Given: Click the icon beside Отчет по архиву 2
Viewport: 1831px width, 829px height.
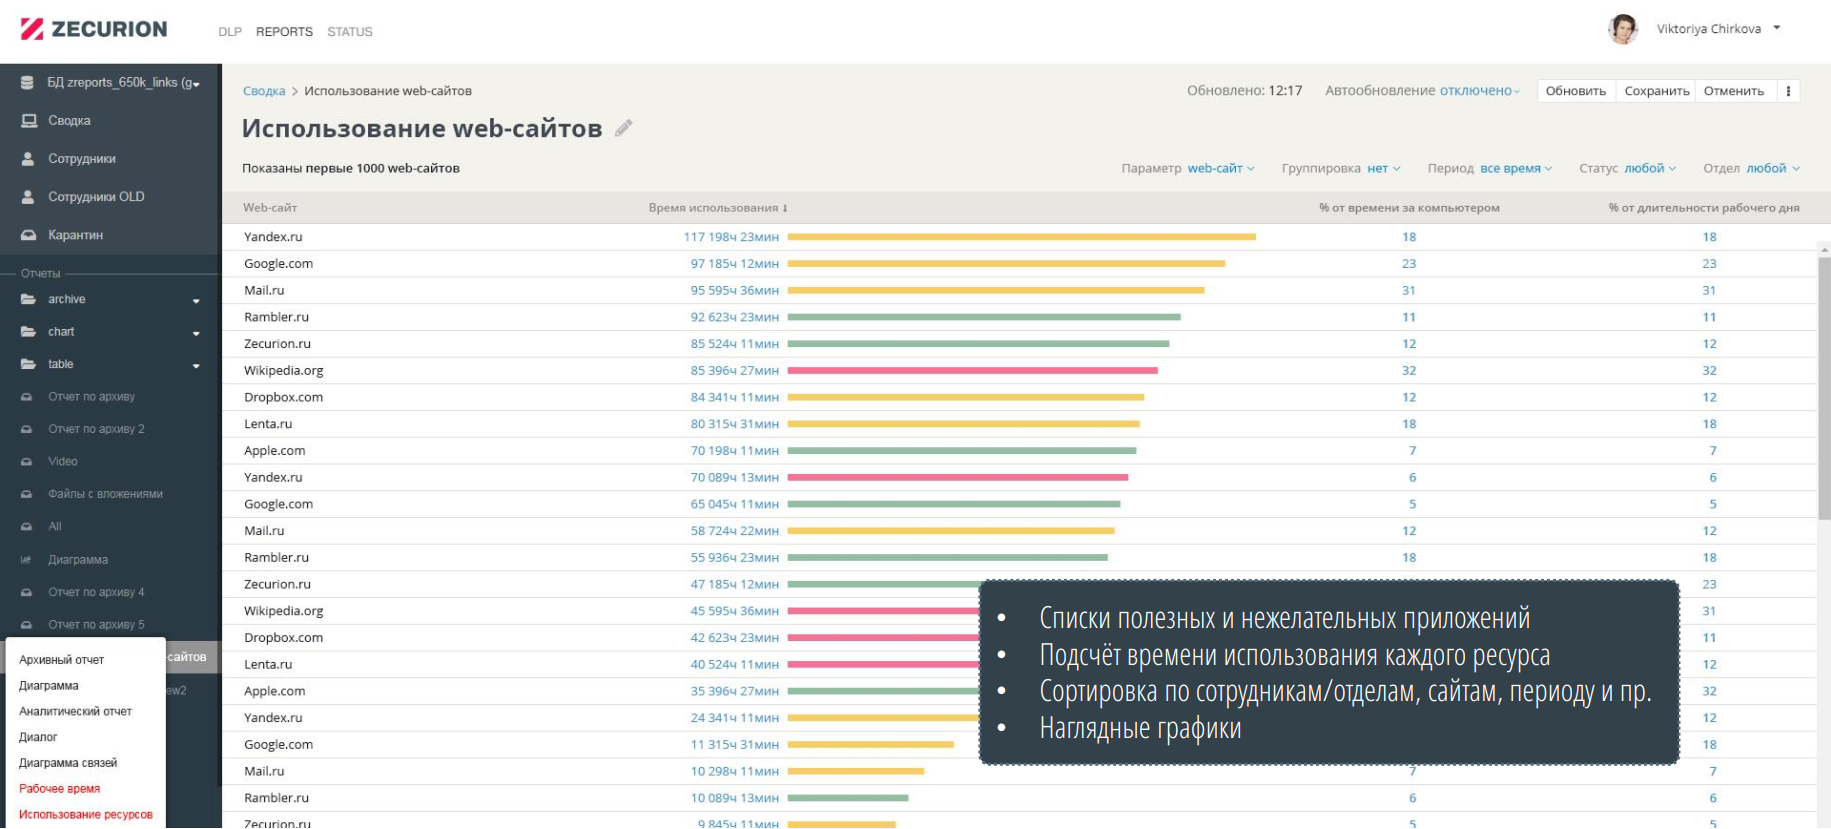Looking at the screenshot, I should point(27,429).
